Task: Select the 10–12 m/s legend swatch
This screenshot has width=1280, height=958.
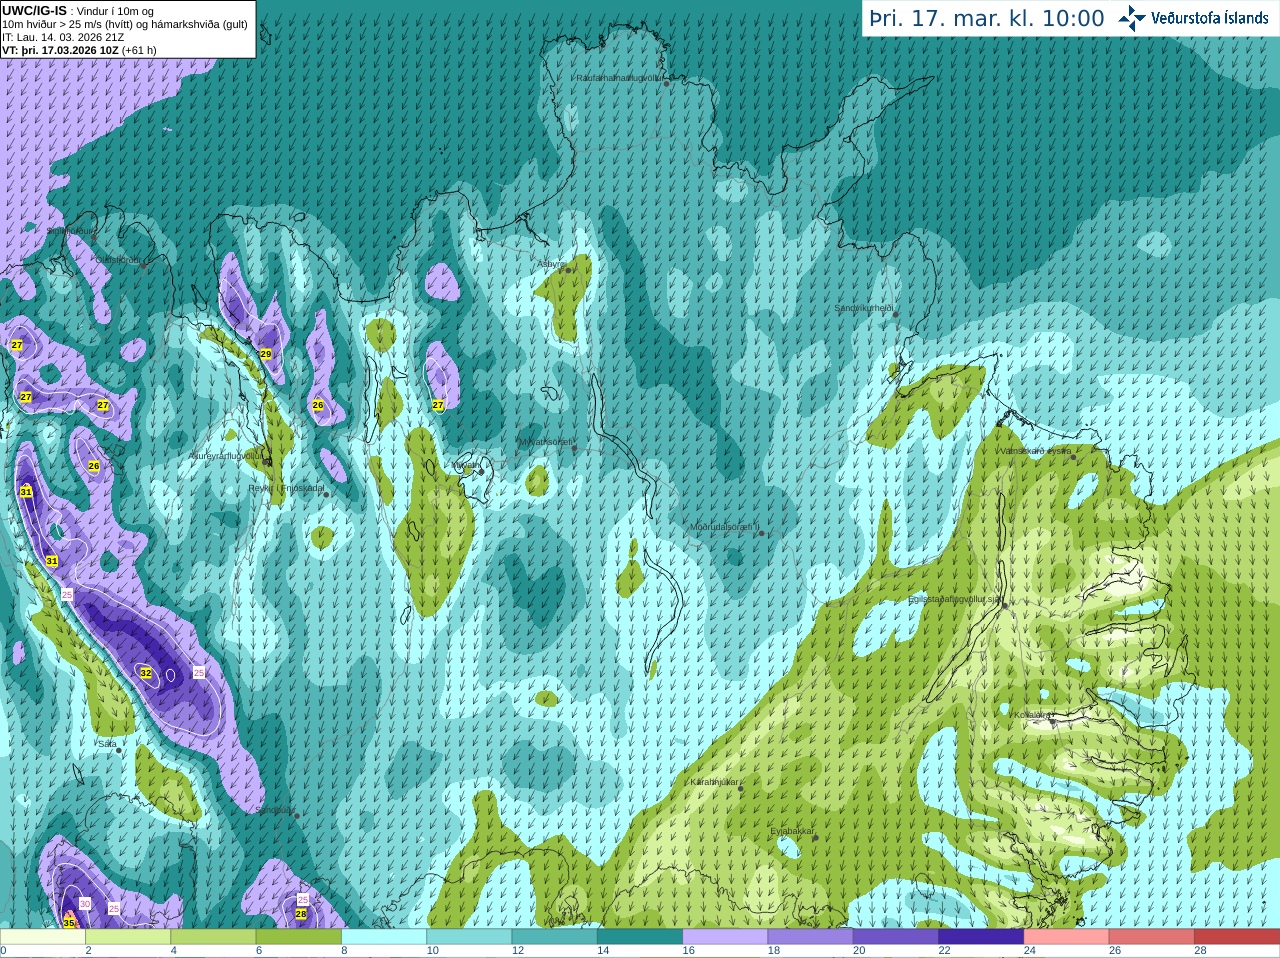Action: [x=469, y=937]
